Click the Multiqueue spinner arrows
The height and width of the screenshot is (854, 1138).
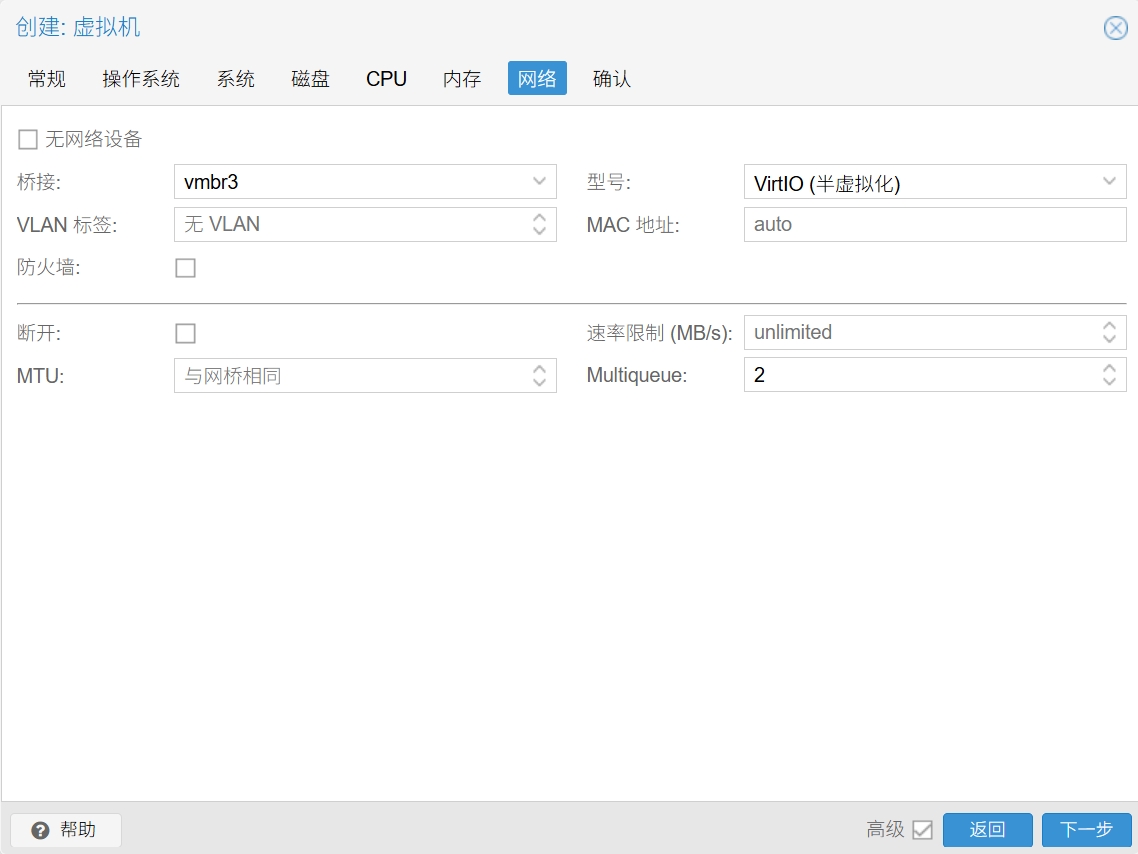click(1109, 375)
